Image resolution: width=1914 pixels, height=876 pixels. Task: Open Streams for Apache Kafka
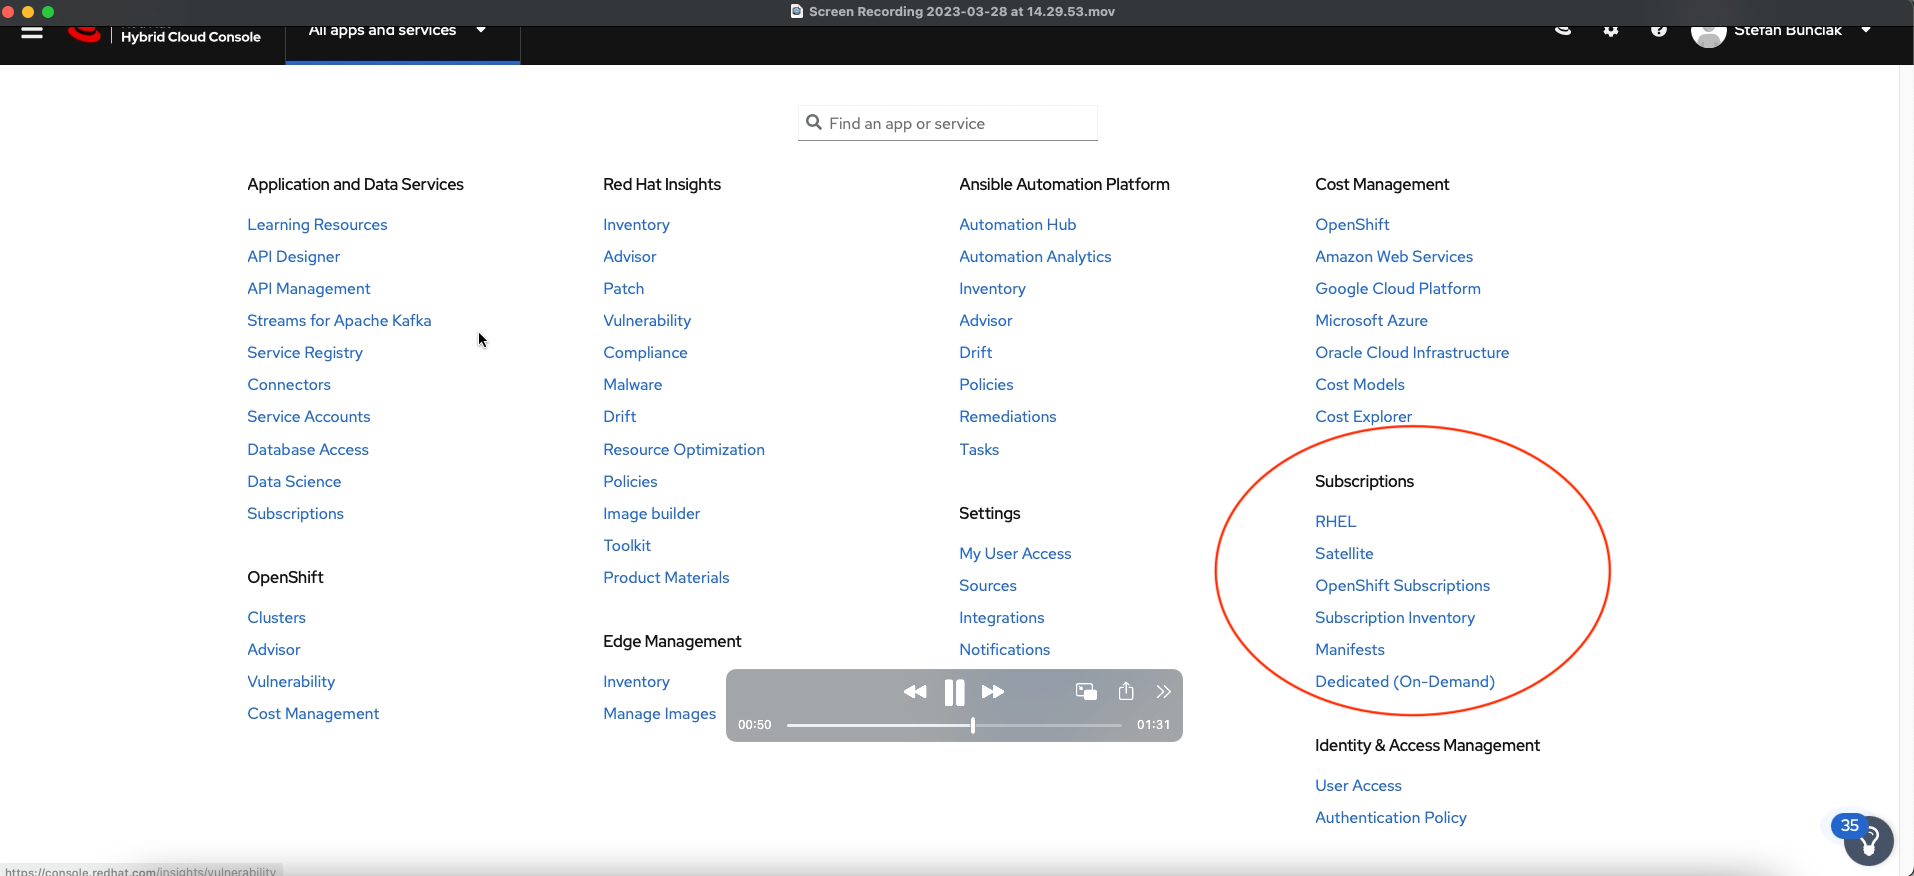click(x=339, y=321)
